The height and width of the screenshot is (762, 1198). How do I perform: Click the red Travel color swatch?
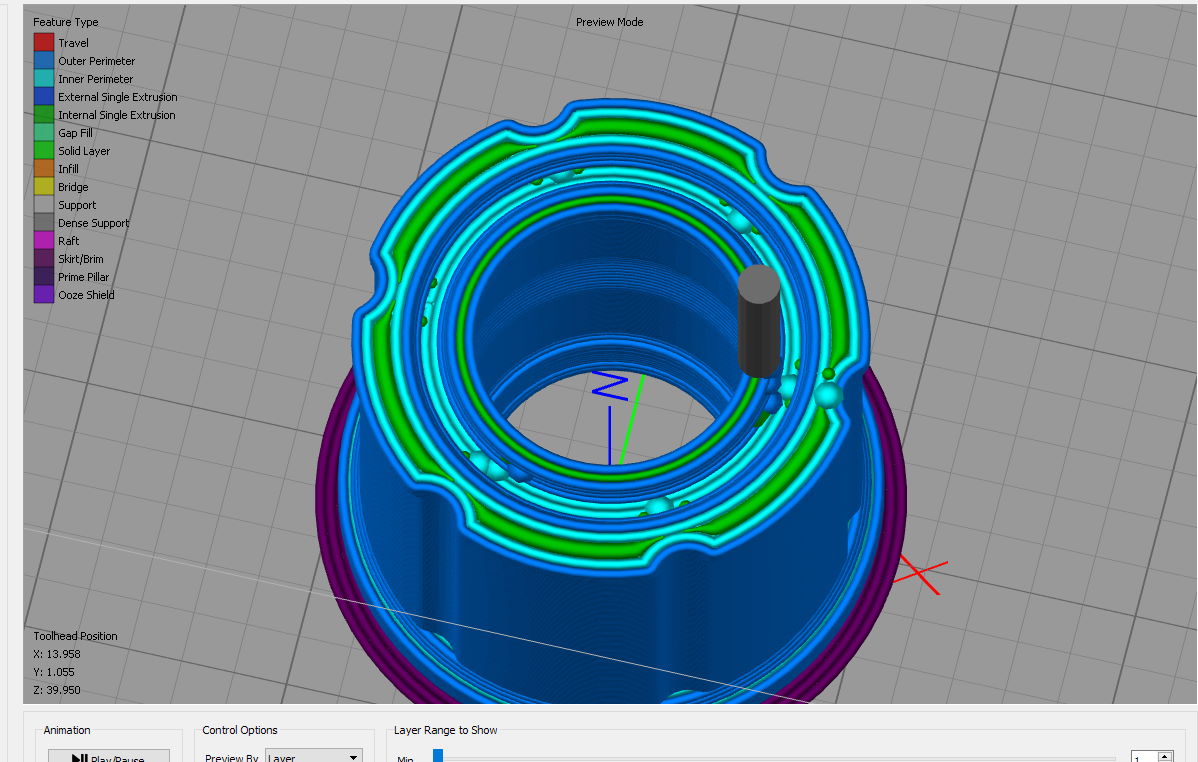coord(44,43)
